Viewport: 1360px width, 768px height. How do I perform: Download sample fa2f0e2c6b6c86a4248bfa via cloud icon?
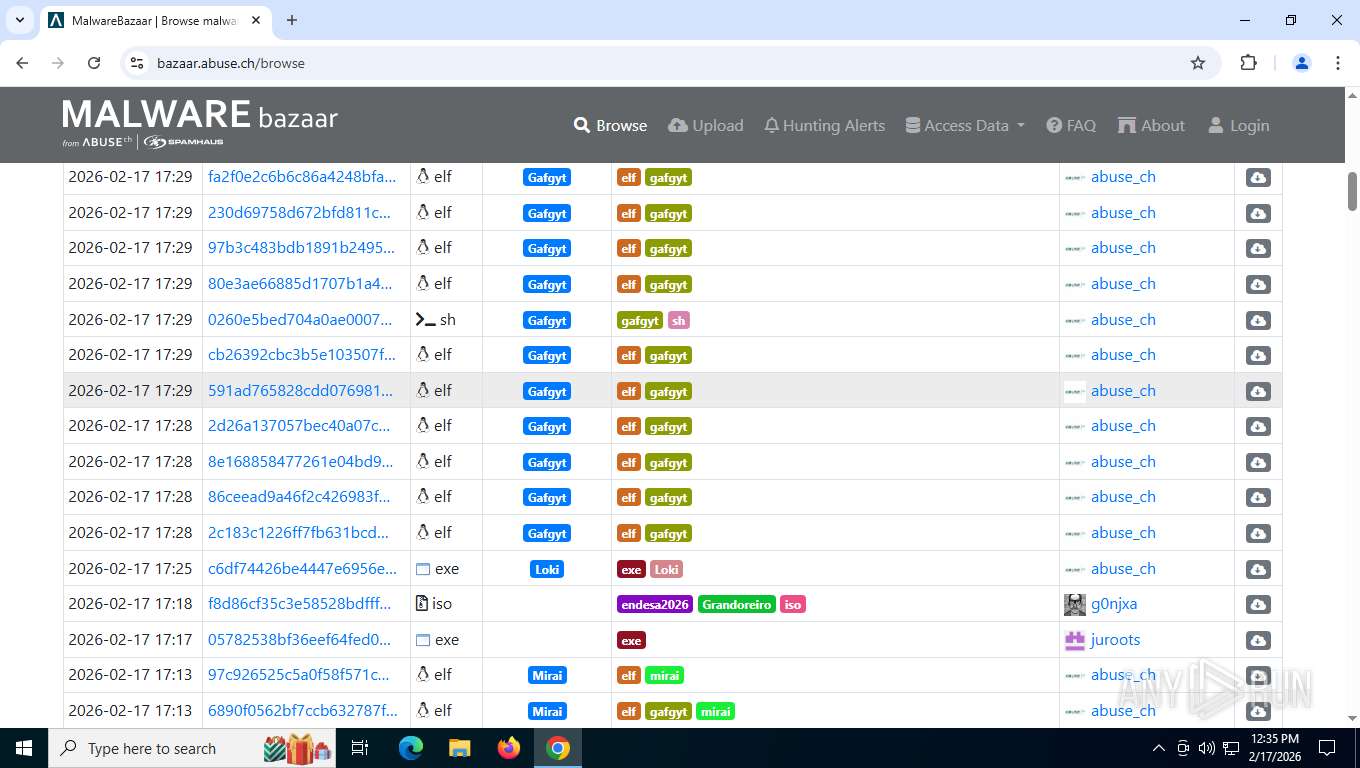[1258, 177]
